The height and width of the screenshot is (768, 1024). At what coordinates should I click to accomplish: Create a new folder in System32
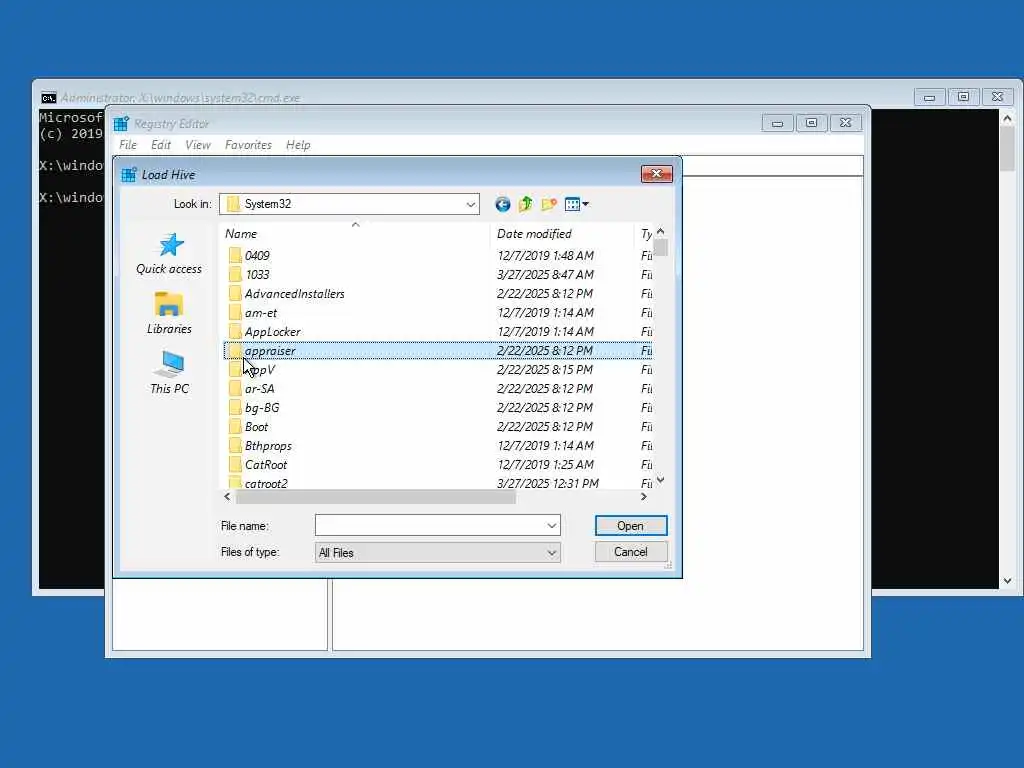coord(549,204)
